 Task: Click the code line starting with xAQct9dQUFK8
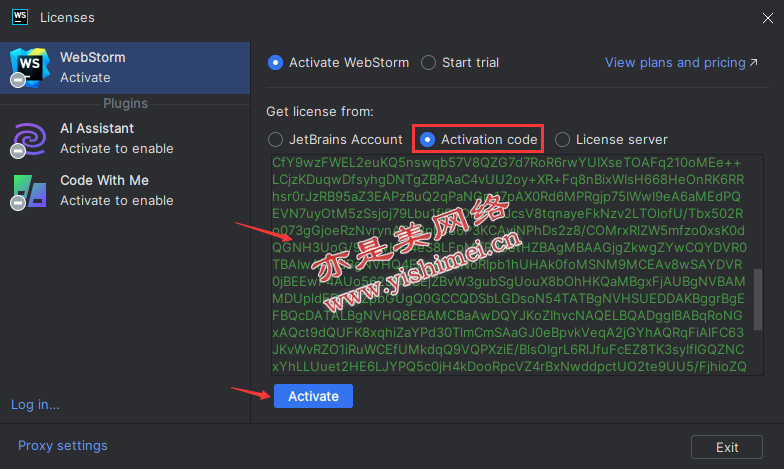point(508,332)
